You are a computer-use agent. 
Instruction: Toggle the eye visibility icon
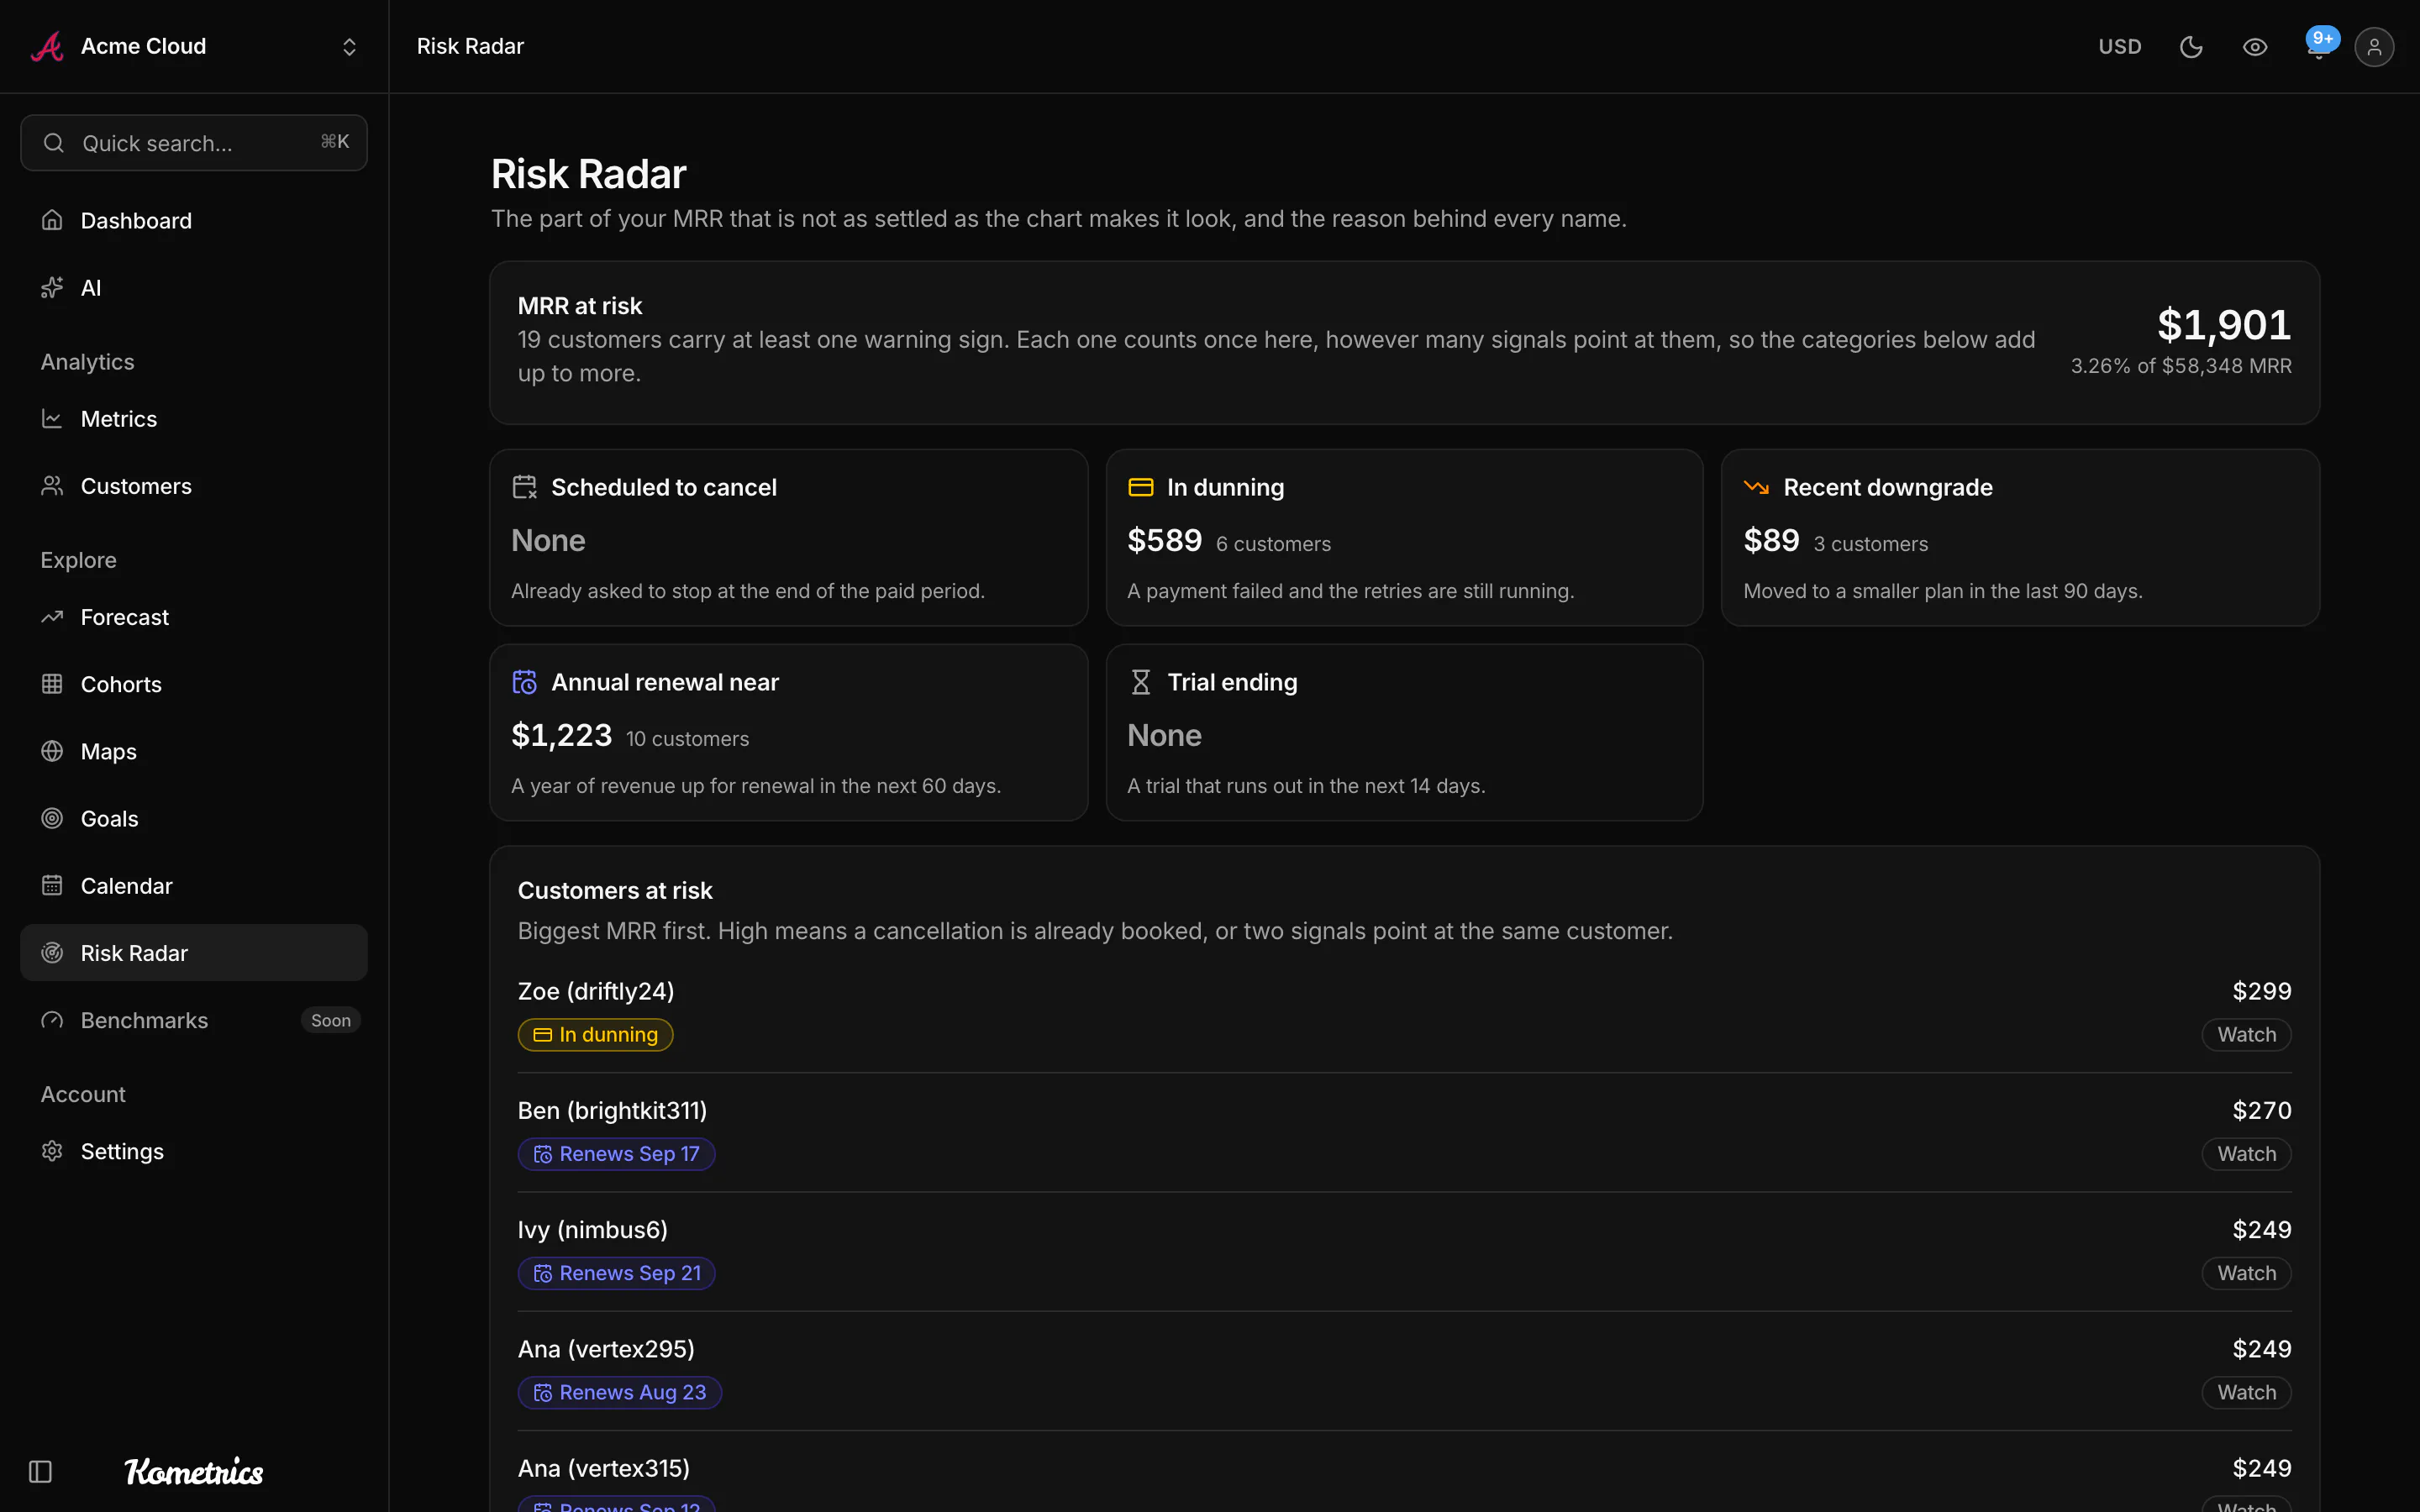click(x=2255, y=47)
